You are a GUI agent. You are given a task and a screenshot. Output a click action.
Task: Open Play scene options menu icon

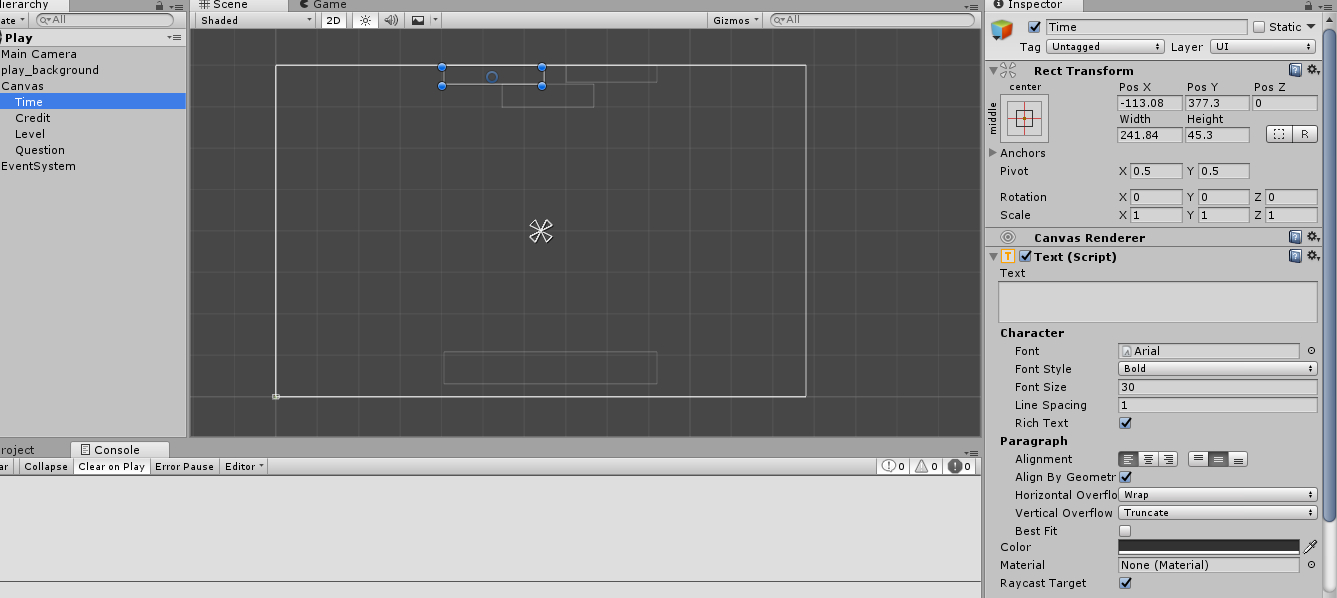[x=174, y=38]
